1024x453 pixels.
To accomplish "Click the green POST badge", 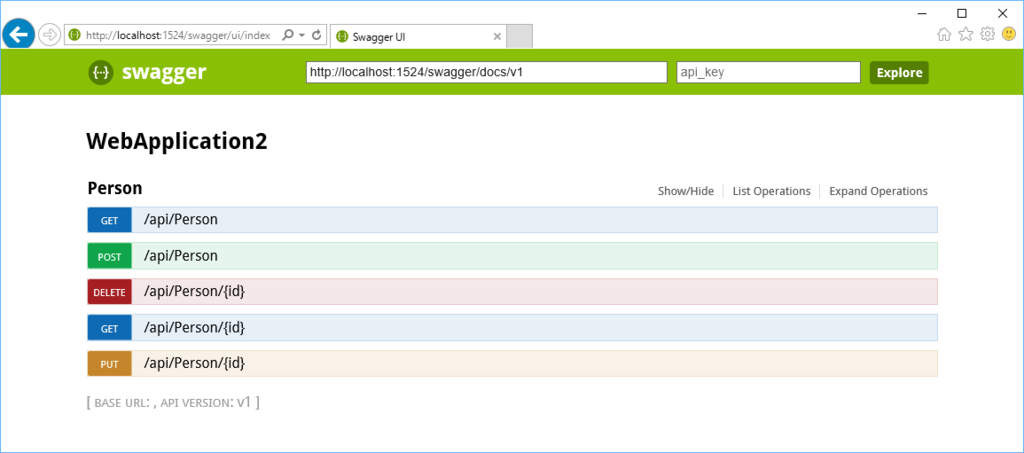I will [x=110, y=256].
